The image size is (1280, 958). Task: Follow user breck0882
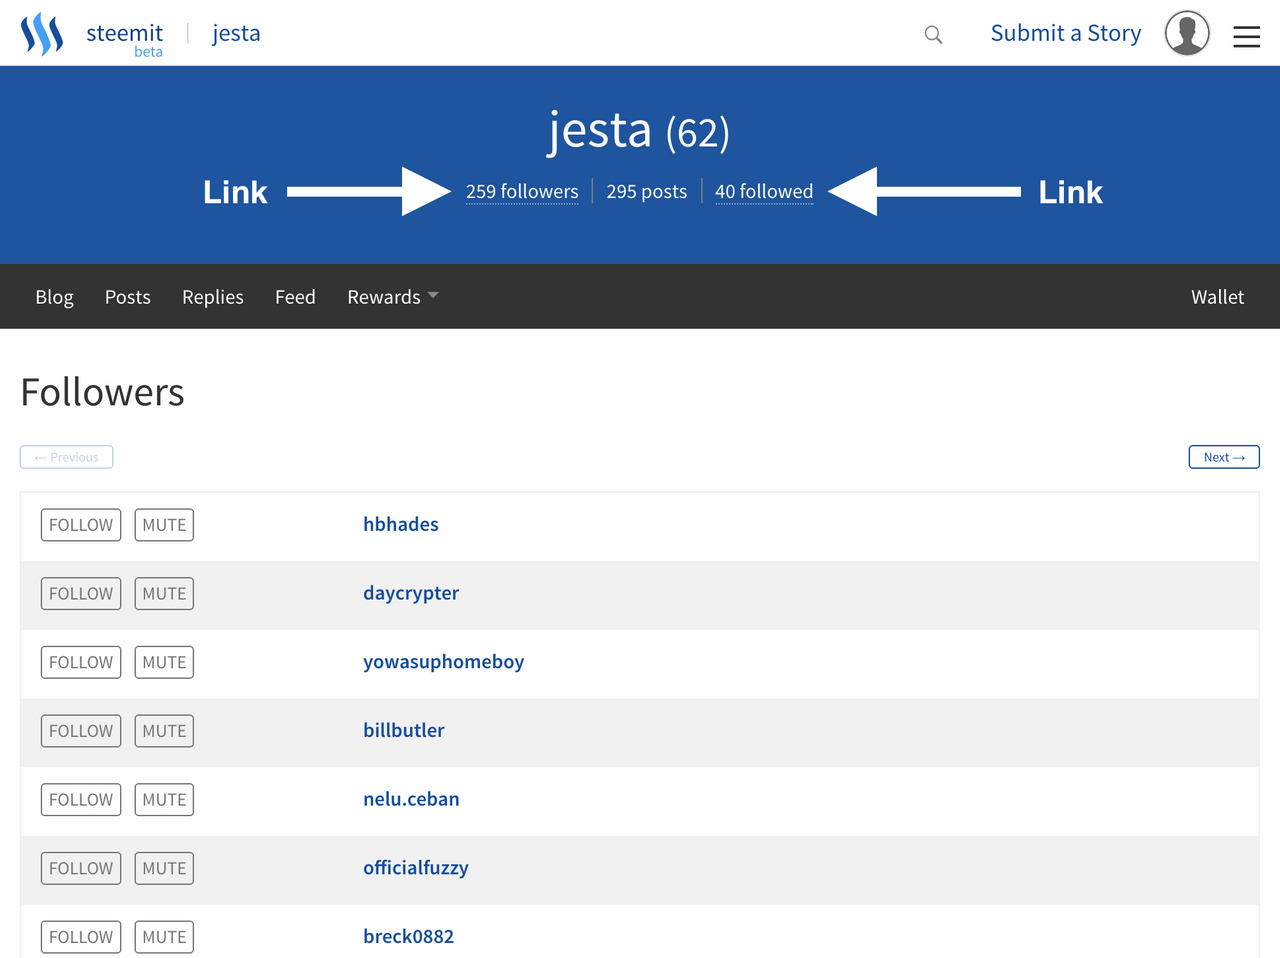[x=81, y=937]
